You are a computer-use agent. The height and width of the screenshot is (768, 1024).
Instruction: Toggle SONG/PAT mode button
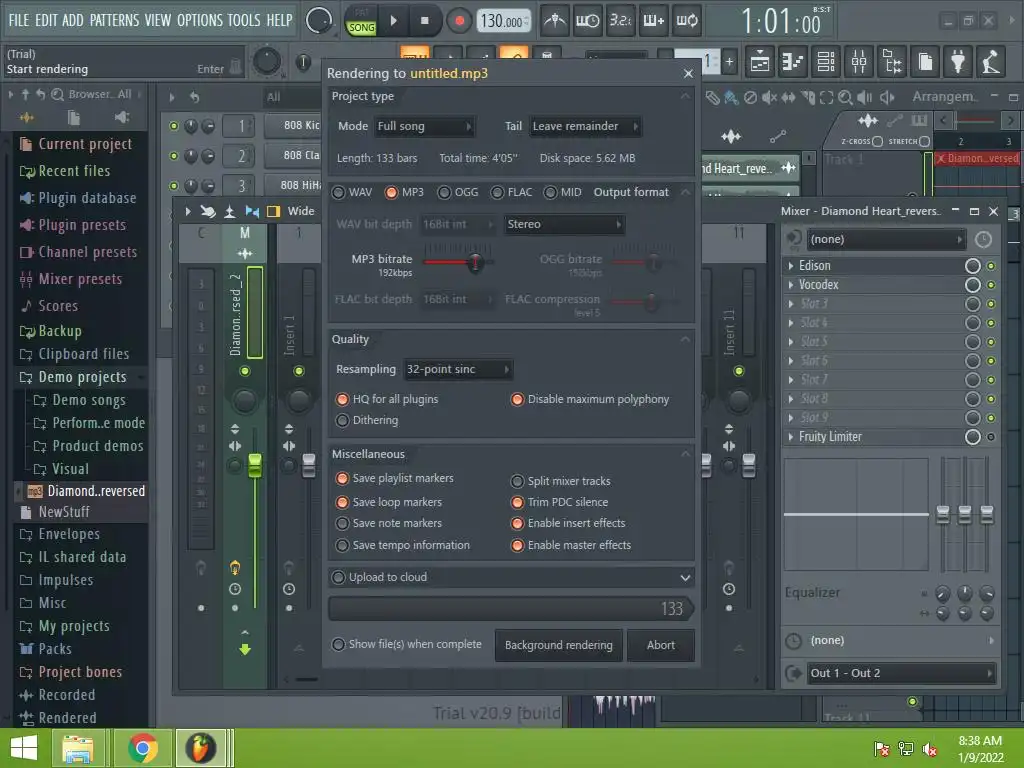click(x=361, y=21)
